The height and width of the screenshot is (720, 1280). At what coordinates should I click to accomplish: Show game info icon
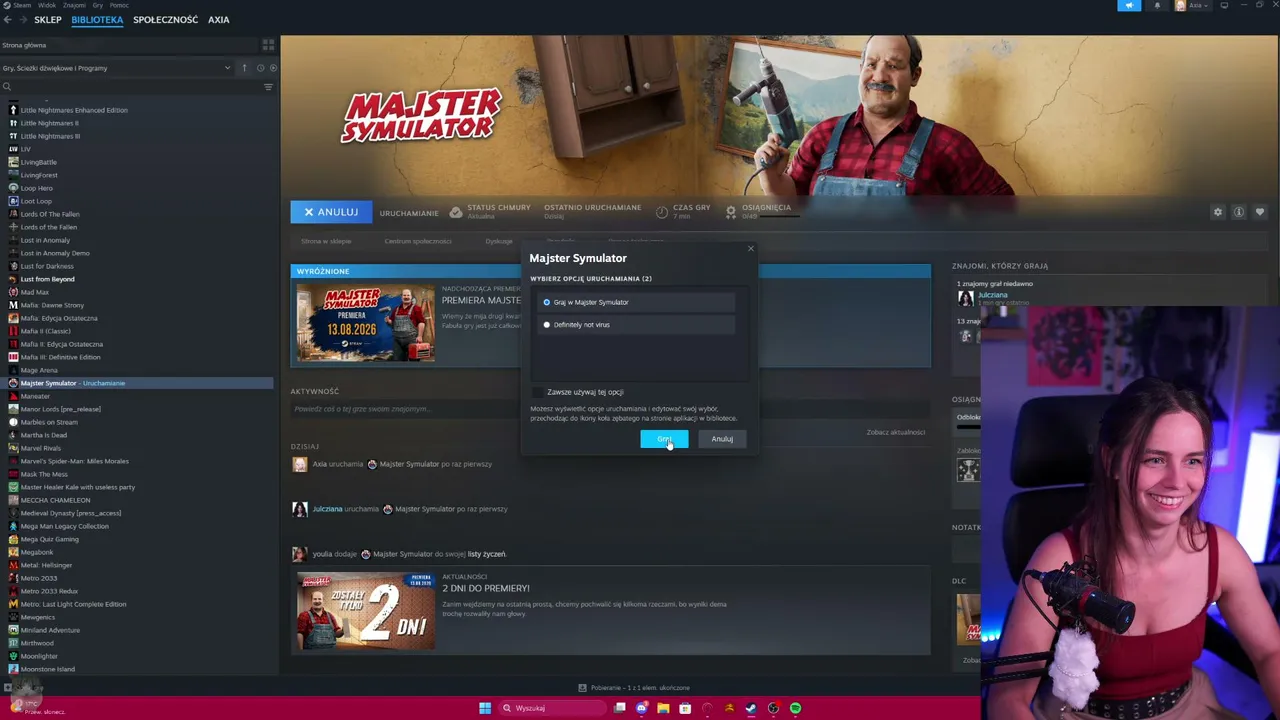click(1238, 212)
